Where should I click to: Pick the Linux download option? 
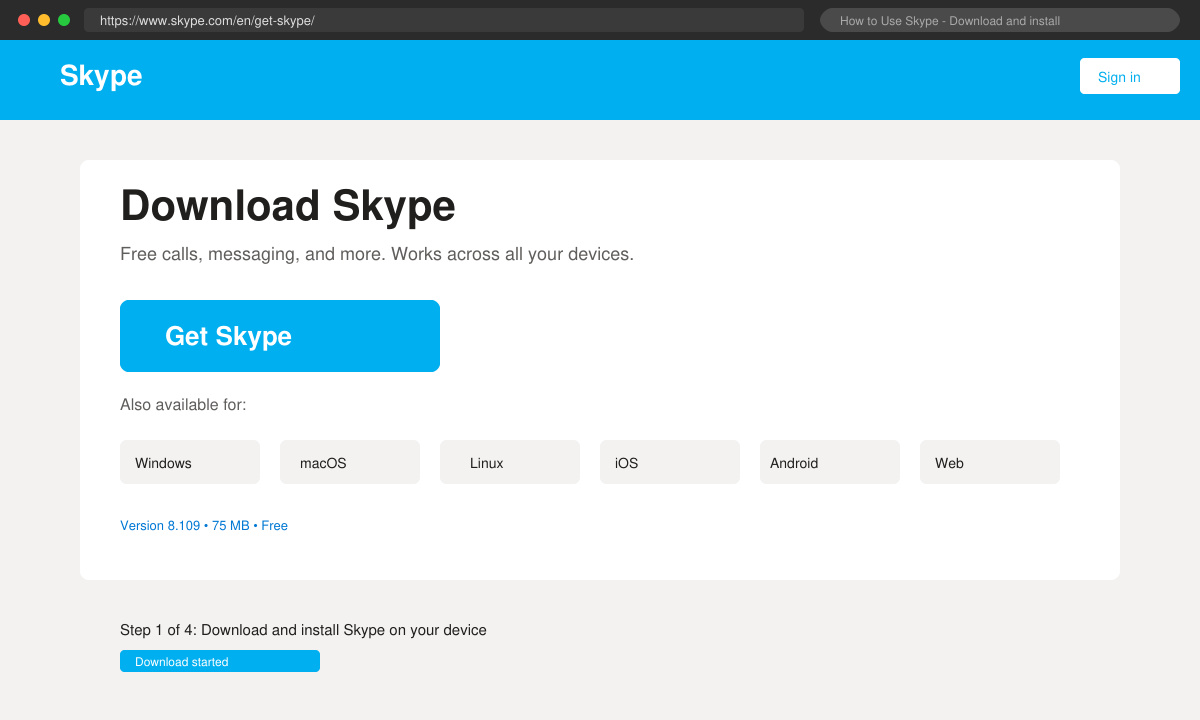(x=510, y=462)
